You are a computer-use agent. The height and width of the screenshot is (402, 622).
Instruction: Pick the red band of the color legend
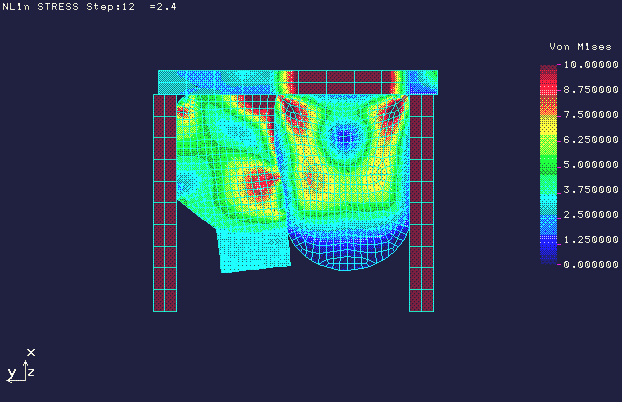coord(548,76)
